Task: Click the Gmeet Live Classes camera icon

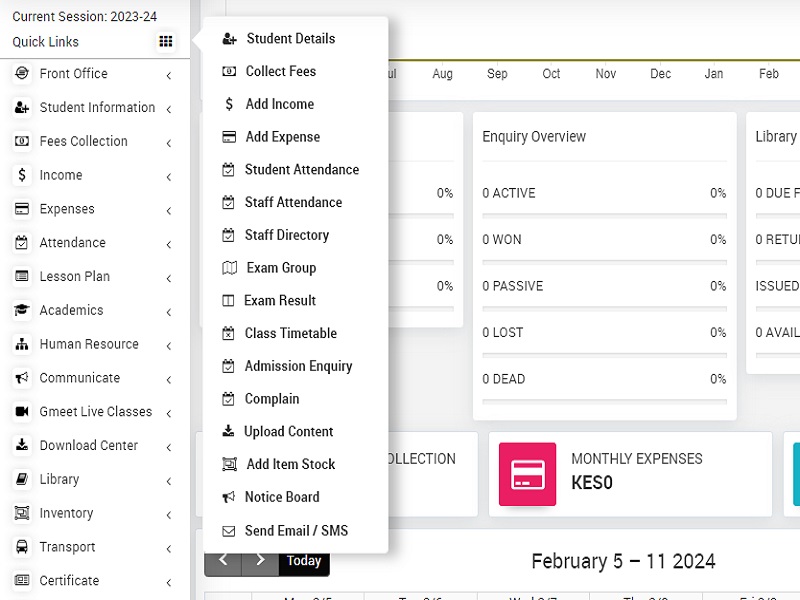Action: click(21, 412)
